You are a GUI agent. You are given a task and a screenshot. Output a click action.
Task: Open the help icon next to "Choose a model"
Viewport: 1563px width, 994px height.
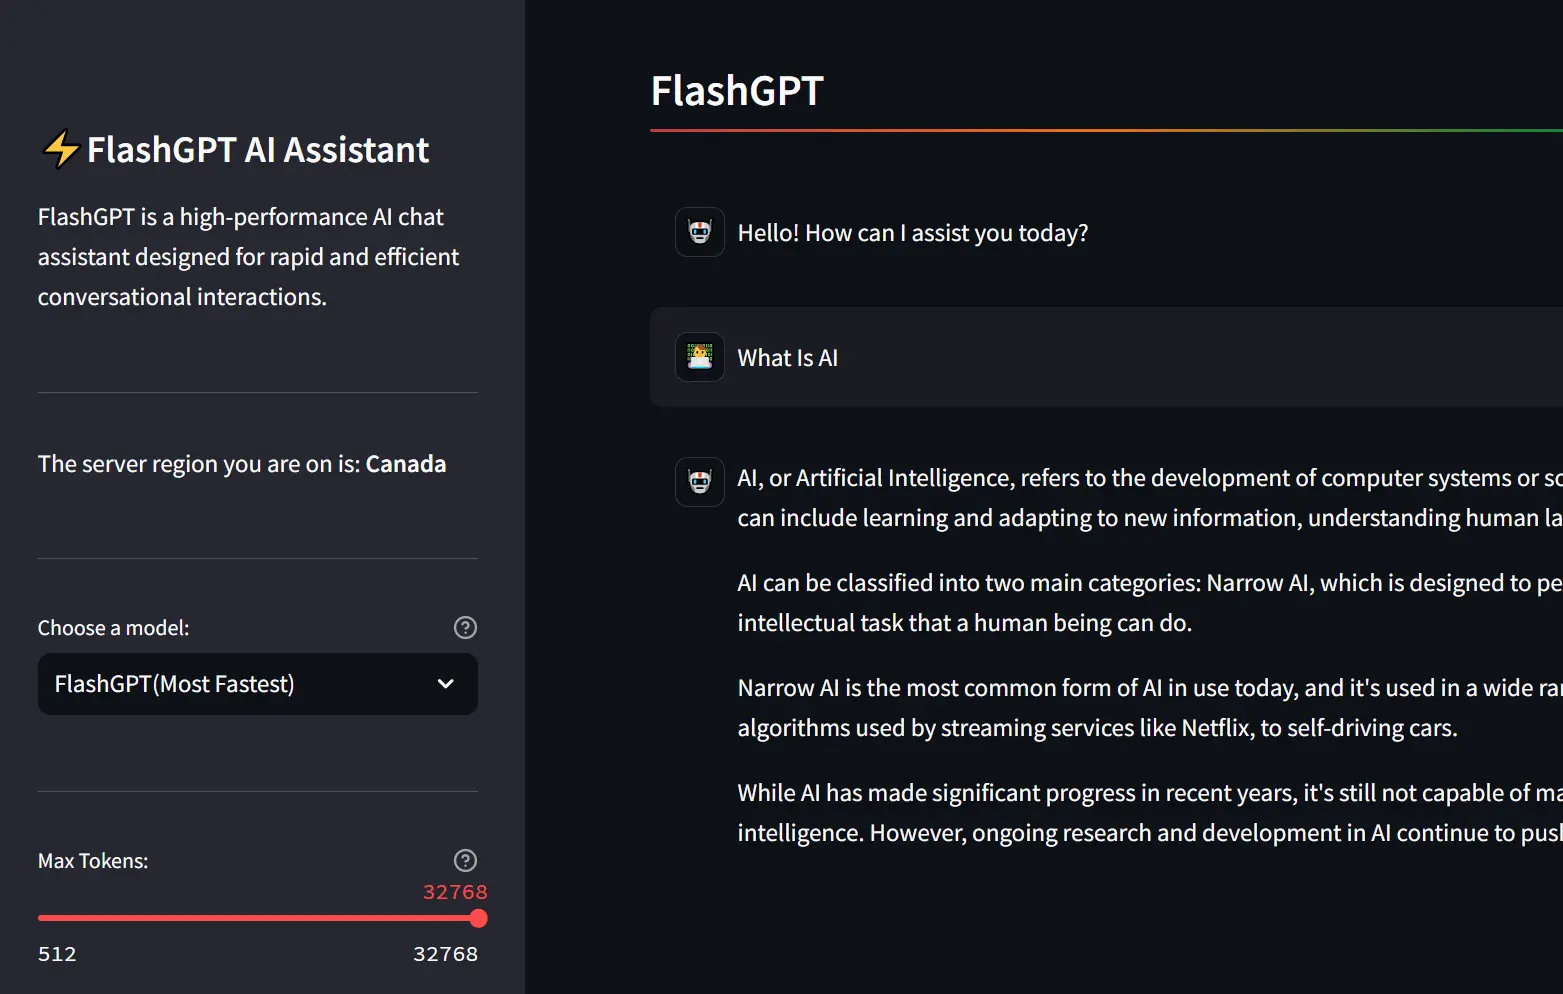coord(465,627)
